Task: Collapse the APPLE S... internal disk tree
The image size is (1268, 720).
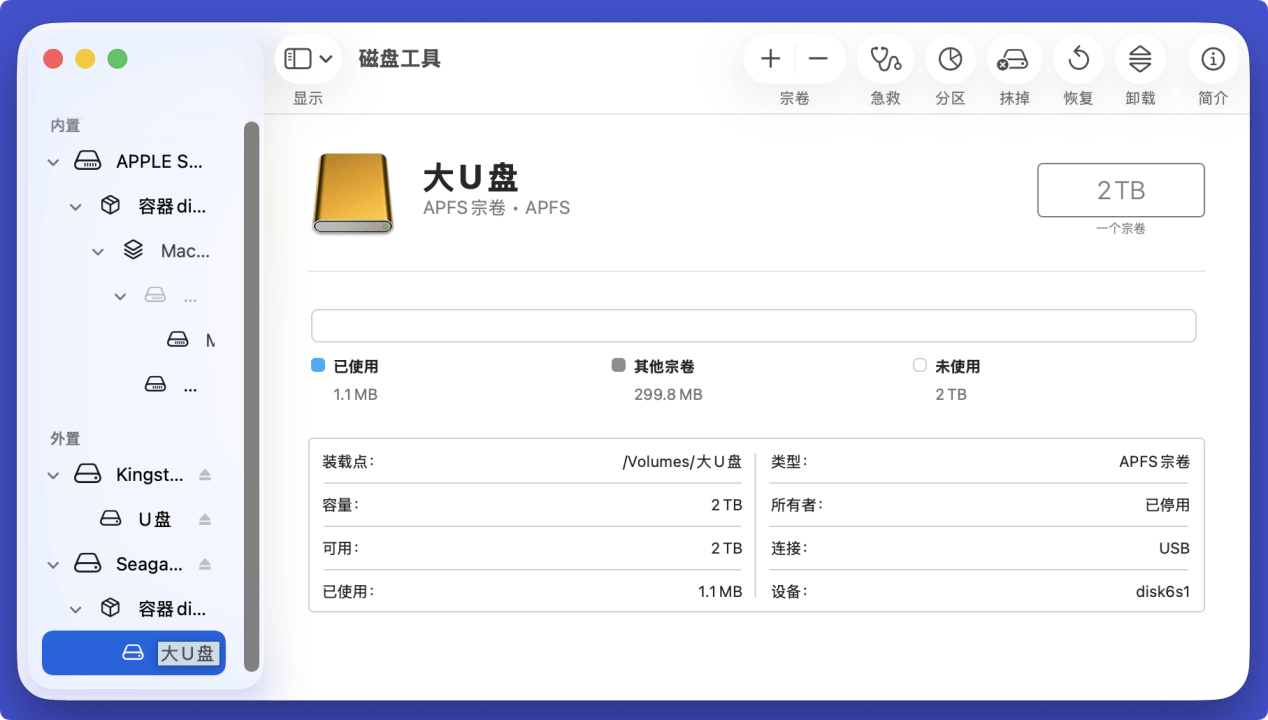Action: (x=52, y=161)
